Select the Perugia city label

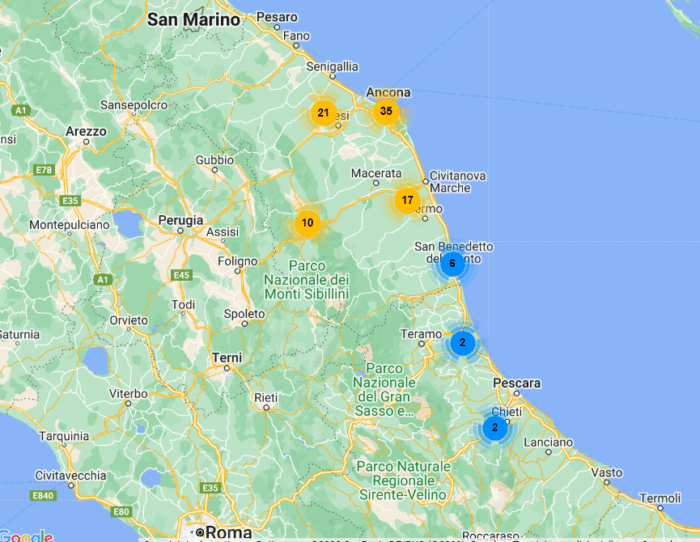point(181,219)
